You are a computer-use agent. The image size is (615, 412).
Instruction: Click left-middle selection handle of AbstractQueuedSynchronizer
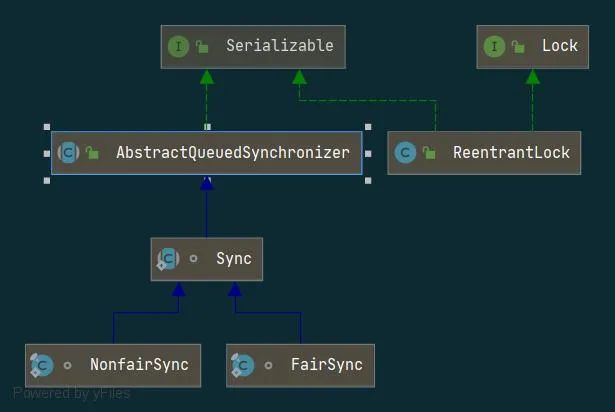tap(47, 153)
